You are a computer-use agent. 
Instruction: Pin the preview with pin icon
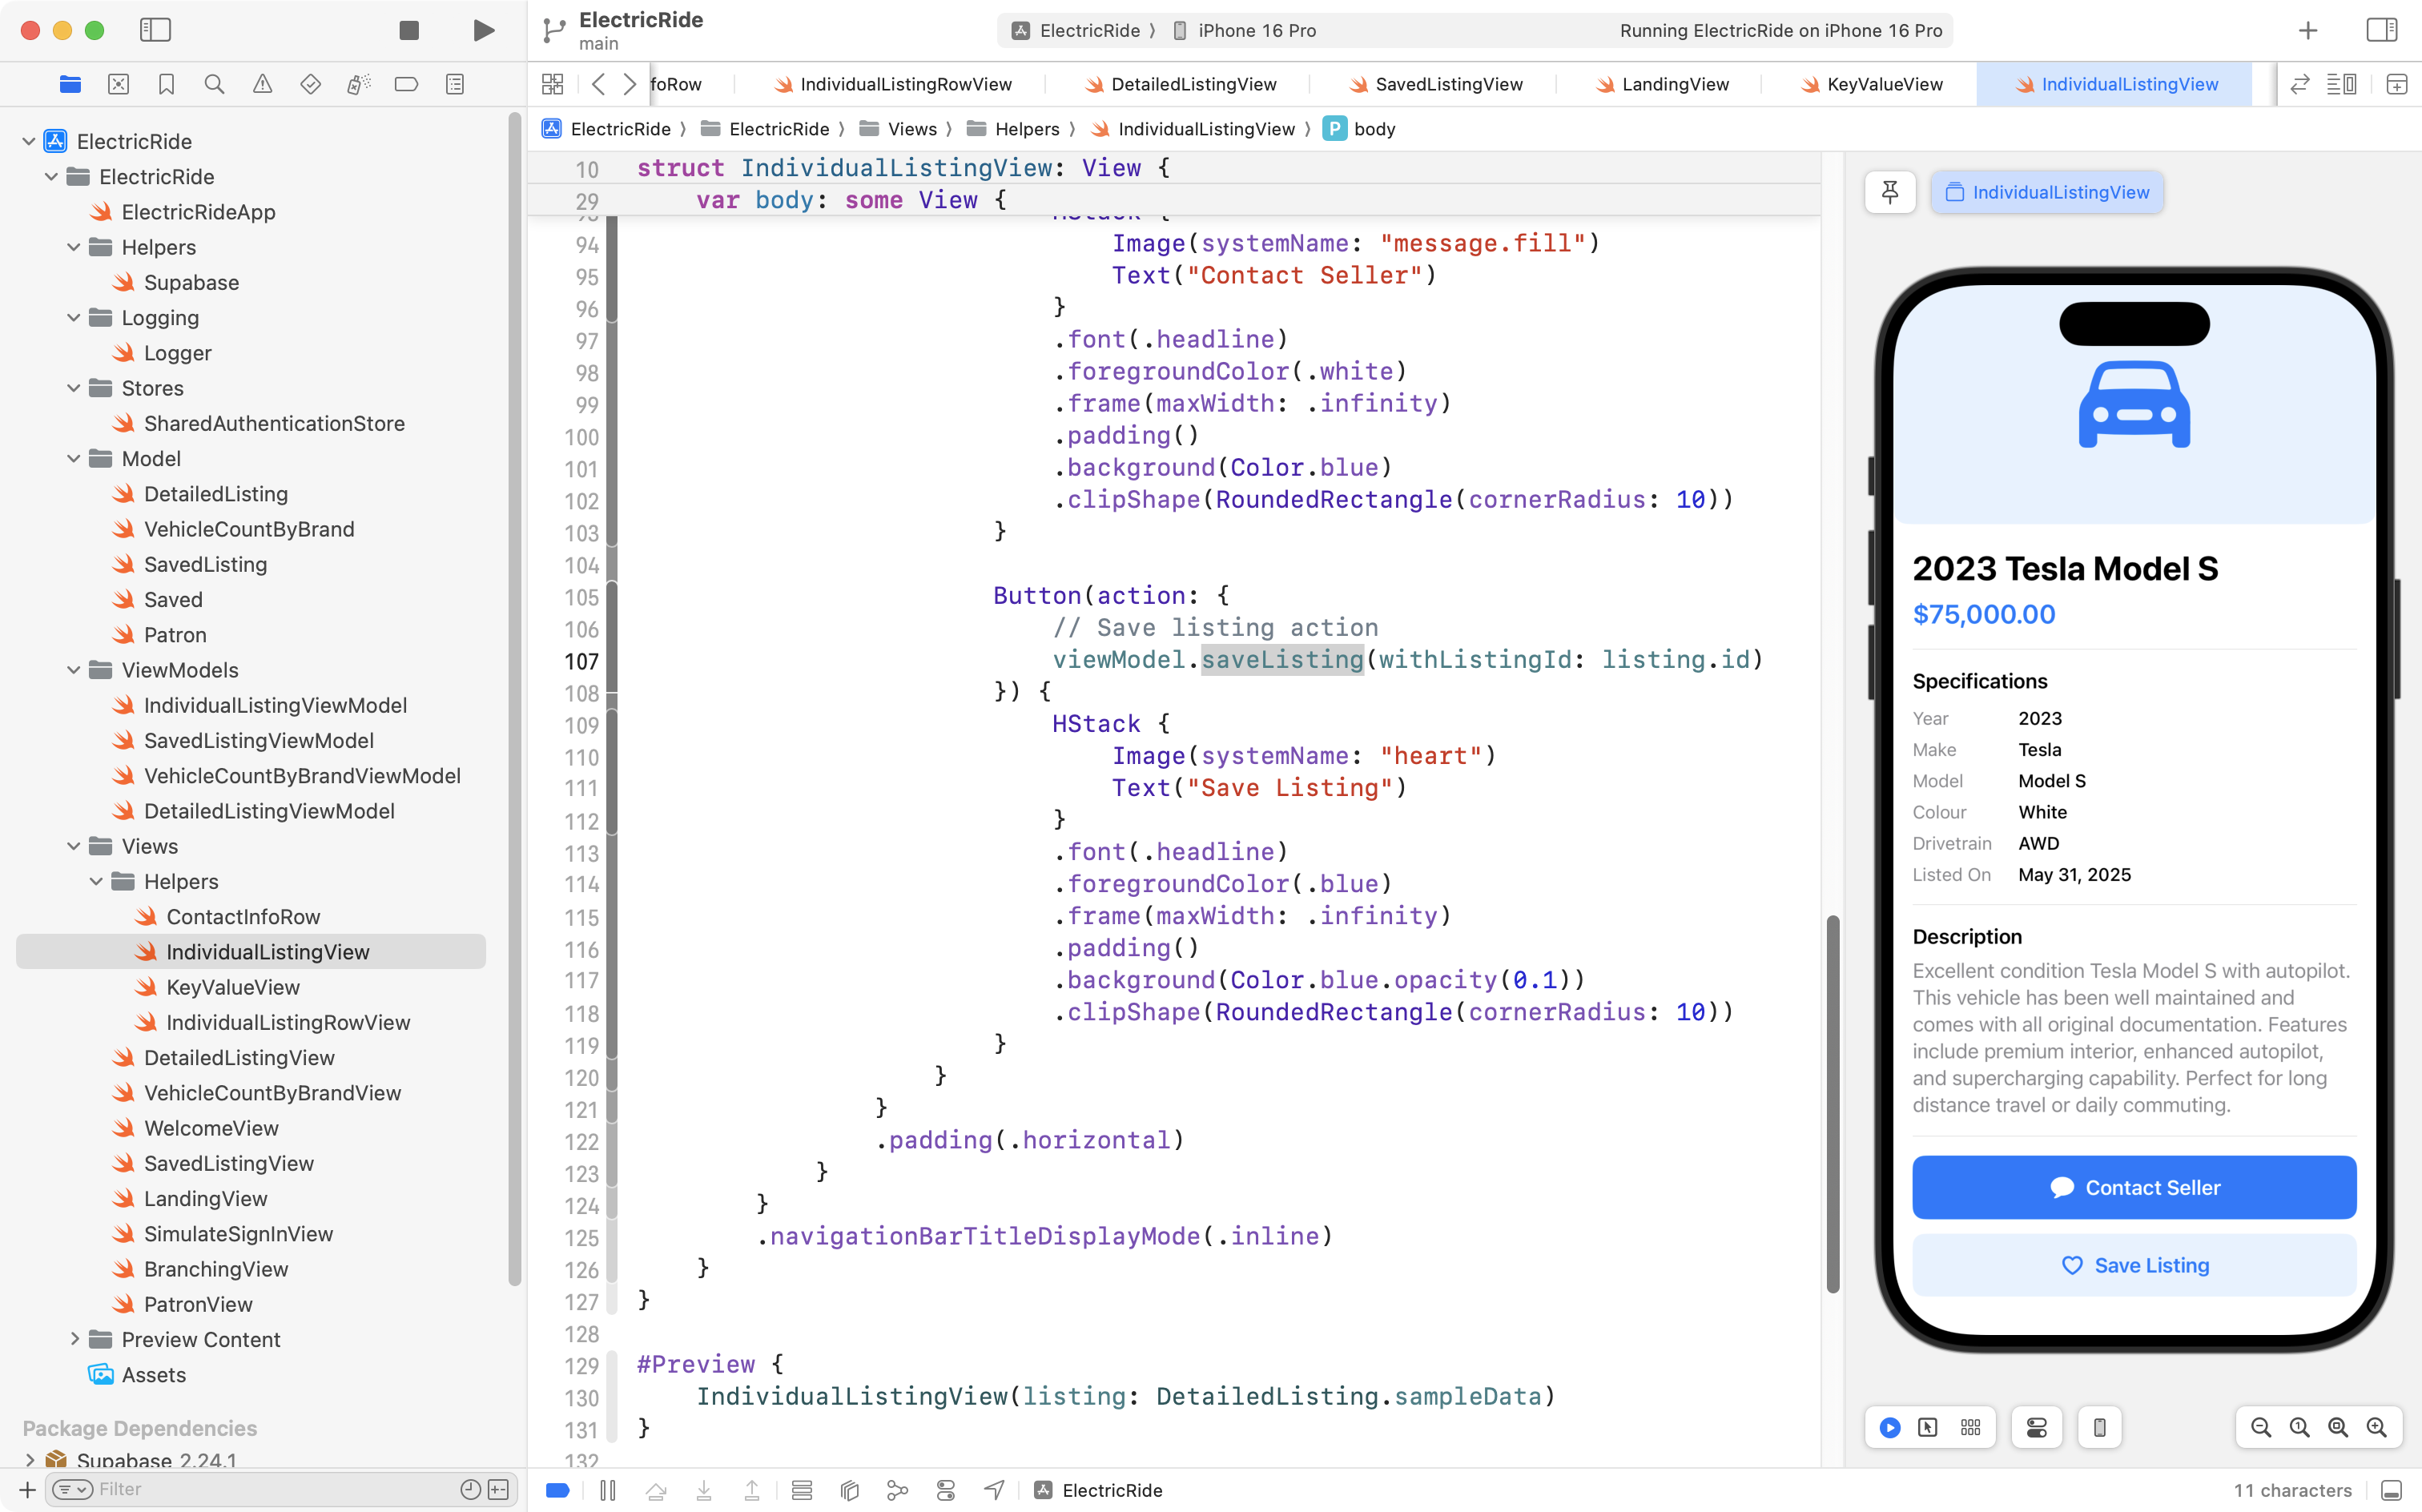pos(1889,192)
